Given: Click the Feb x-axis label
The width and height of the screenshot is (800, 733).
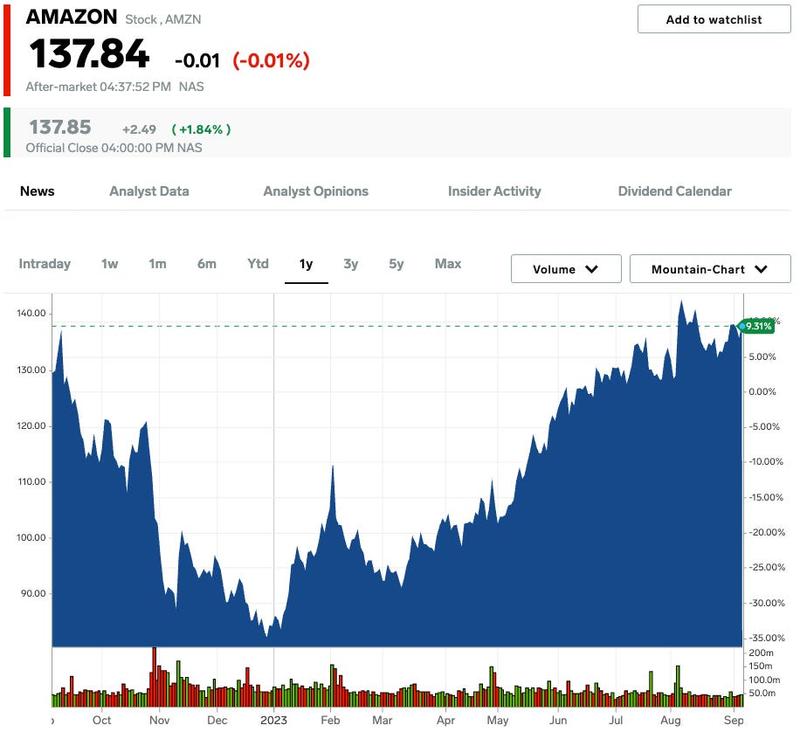Looking at the screenshot, I should pos(330,720).
